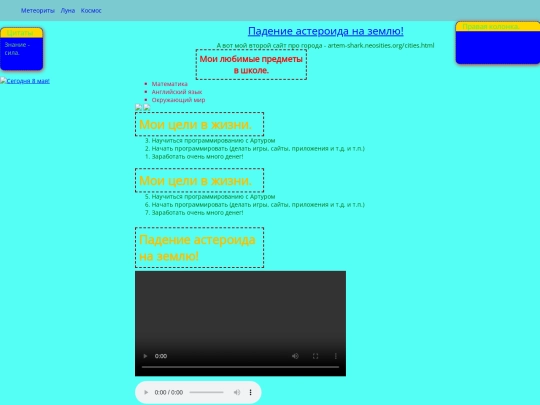Click the Окружающий мир list item

178,100
